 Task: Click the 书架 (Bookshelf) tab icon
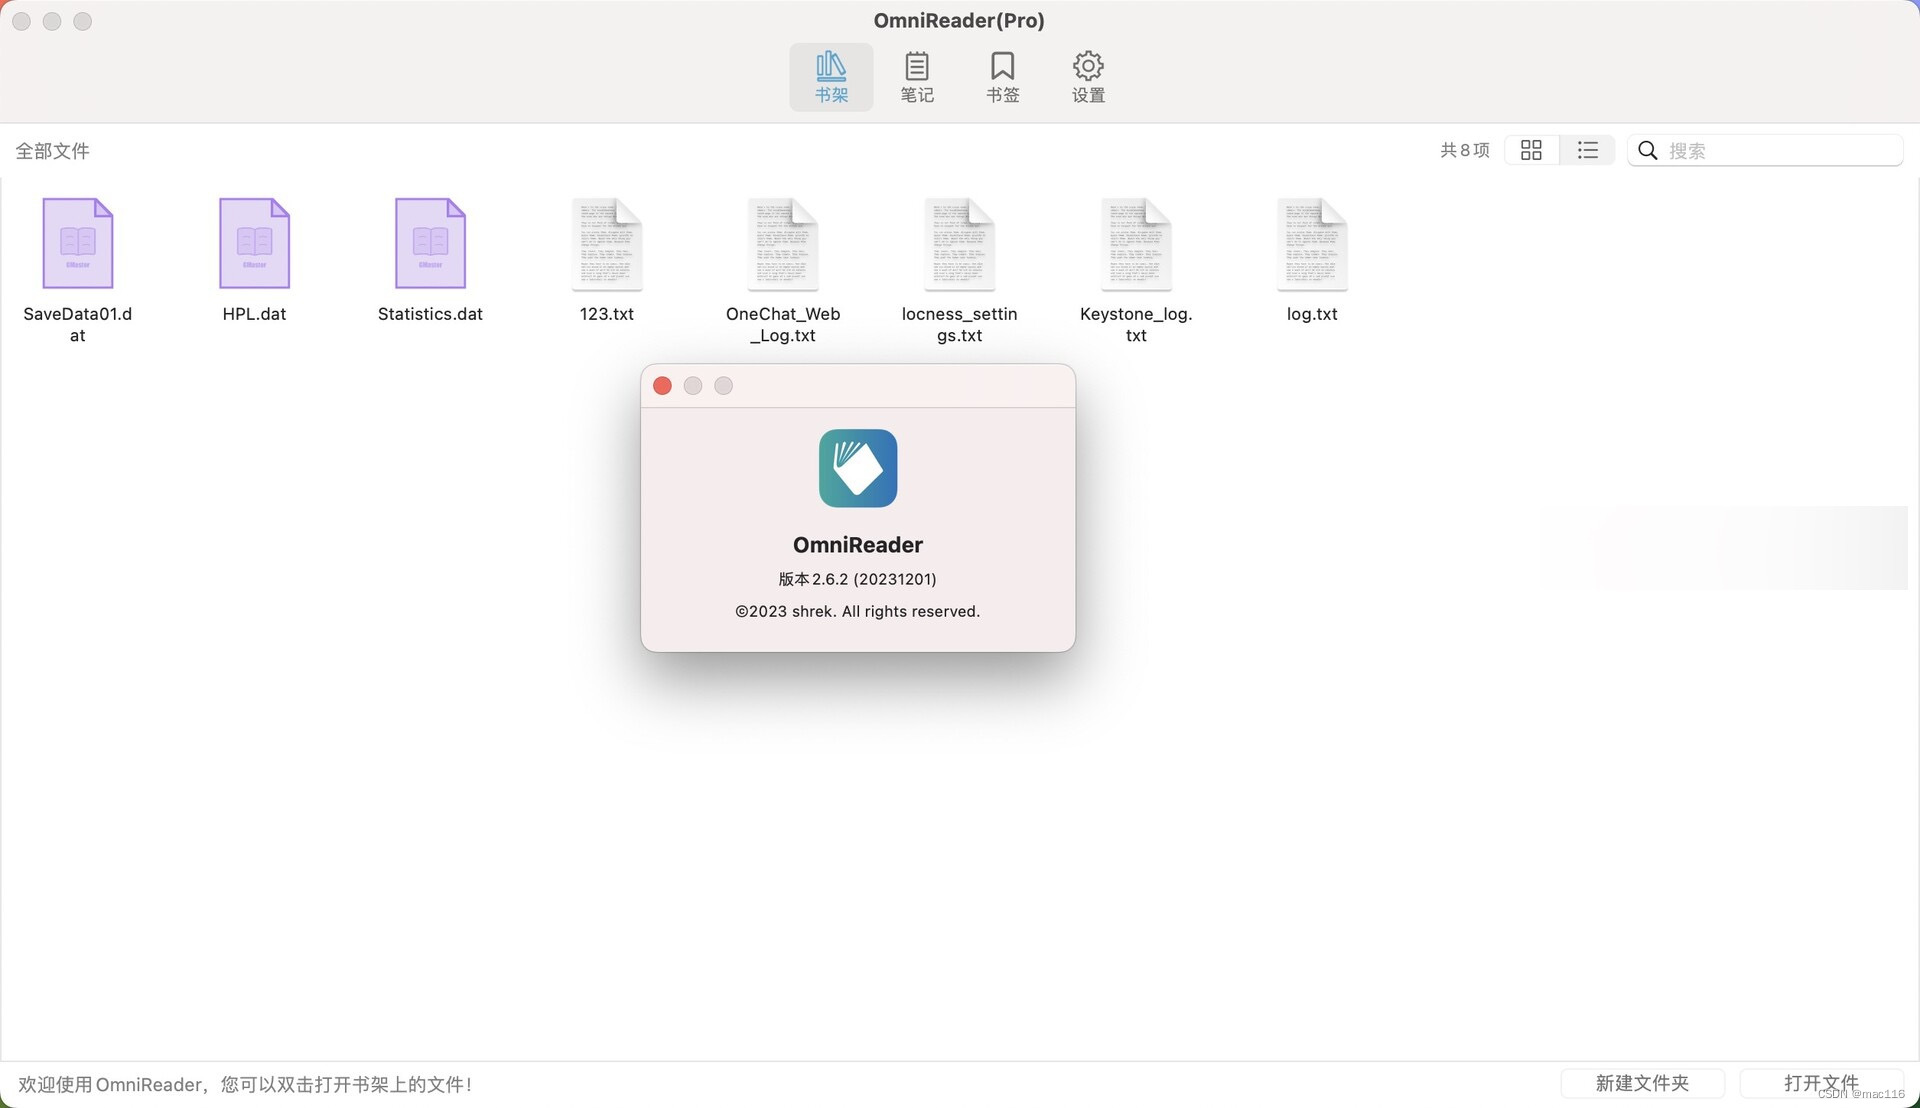pos(831,75)
